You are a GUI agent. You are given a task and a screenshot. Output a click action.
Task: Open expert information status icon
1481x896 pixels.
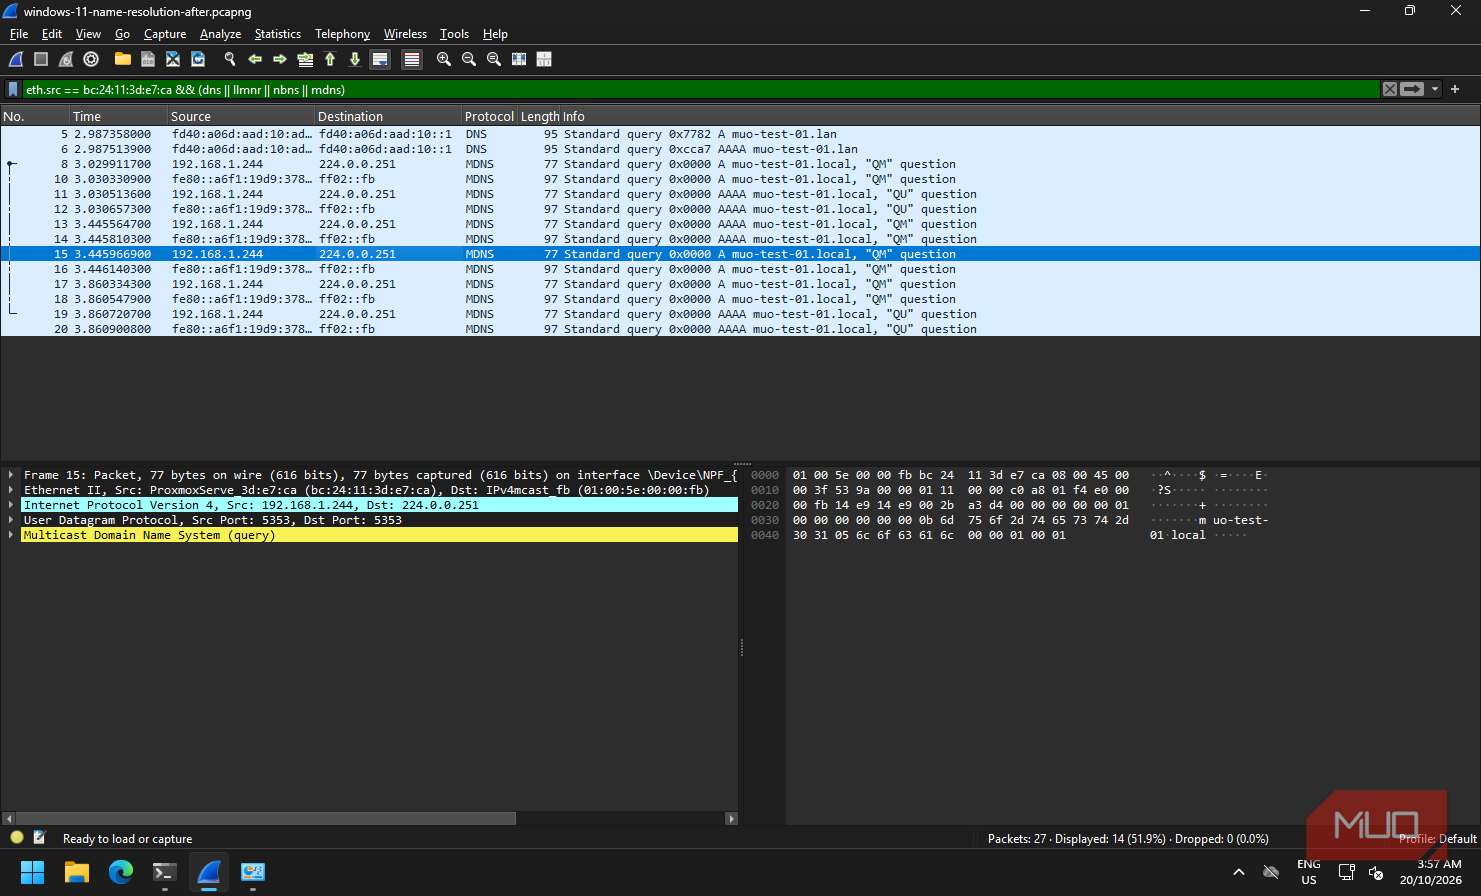(16, 838)
